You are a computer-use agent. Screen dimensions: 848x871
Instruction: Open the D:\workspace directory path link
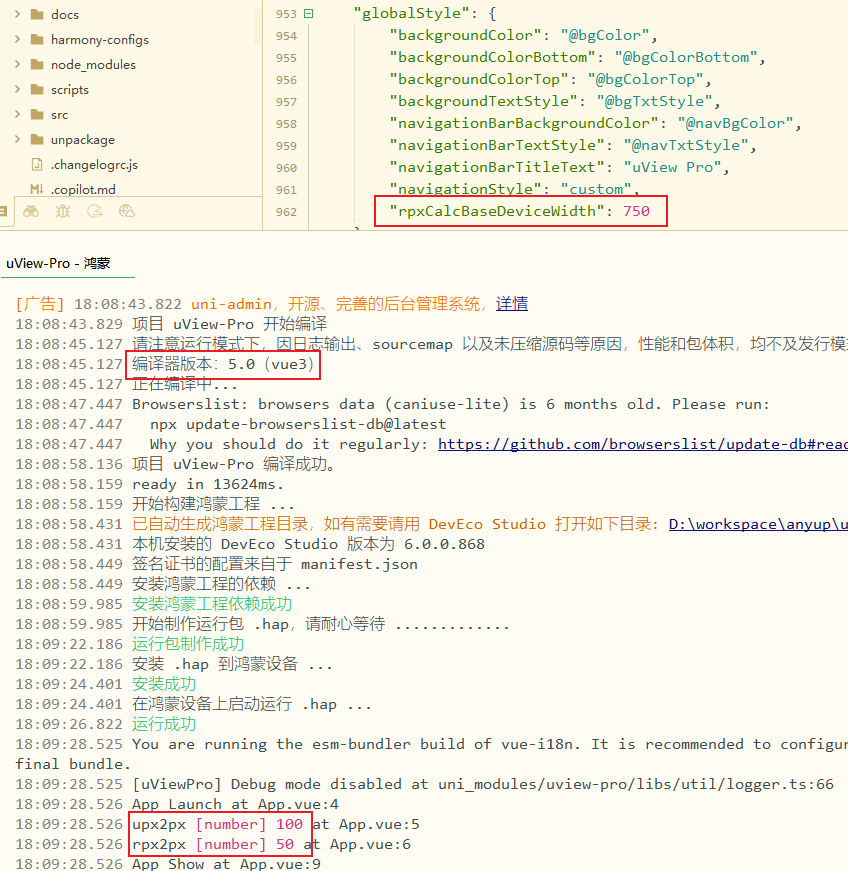[757, 524]
